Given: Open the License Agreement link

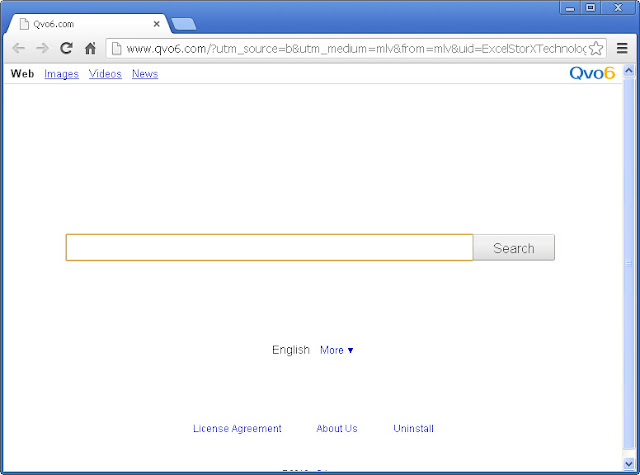Looking at the screenshot, I should pos(237,428).
